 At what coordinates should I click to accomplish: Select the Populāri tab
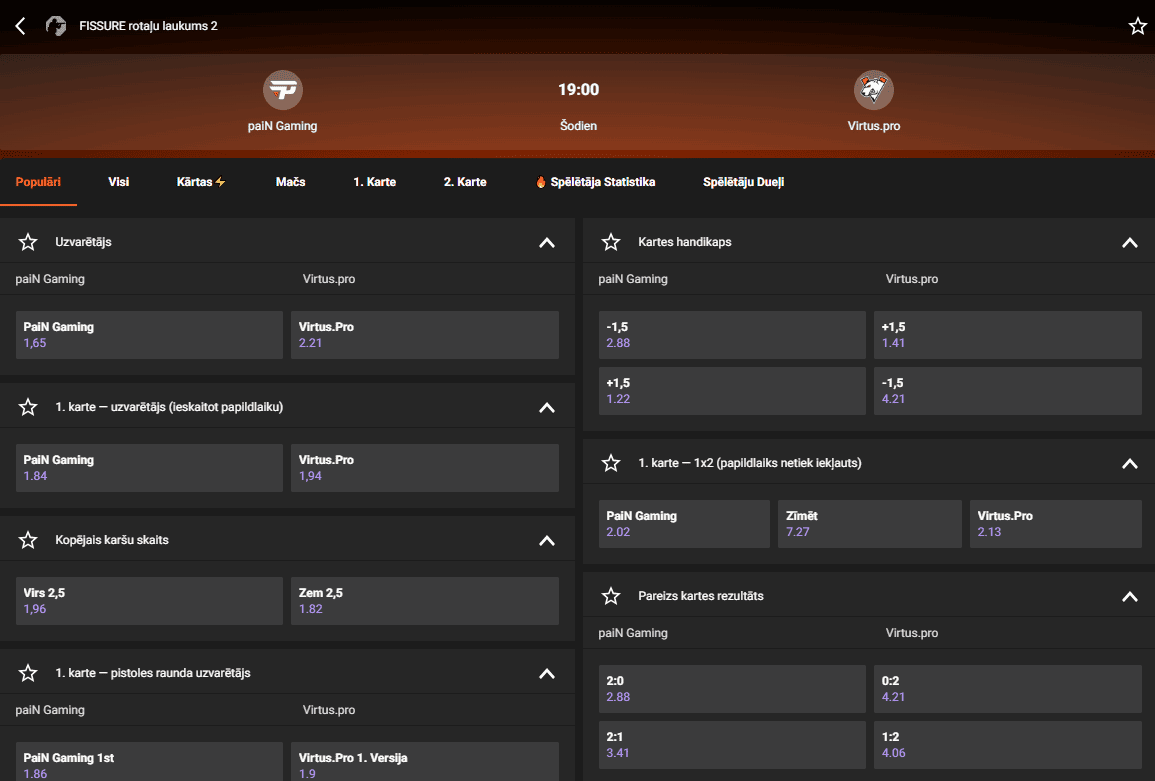(38, 182)
